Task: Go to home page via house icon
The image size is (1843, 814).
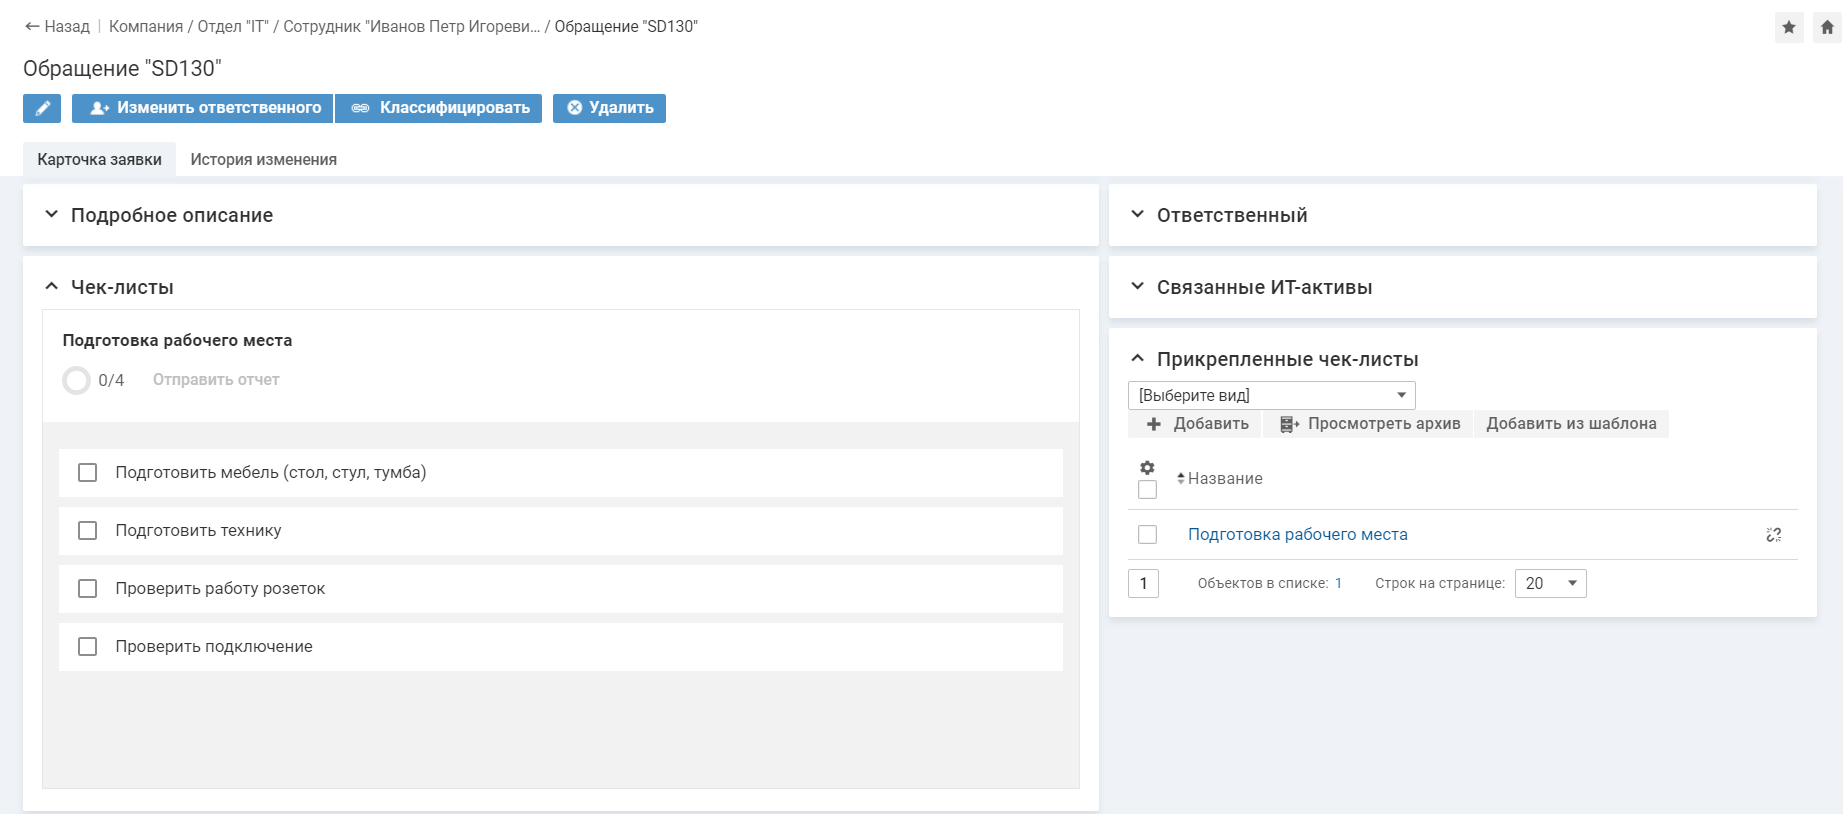Action: click(x=1827, y=28)
